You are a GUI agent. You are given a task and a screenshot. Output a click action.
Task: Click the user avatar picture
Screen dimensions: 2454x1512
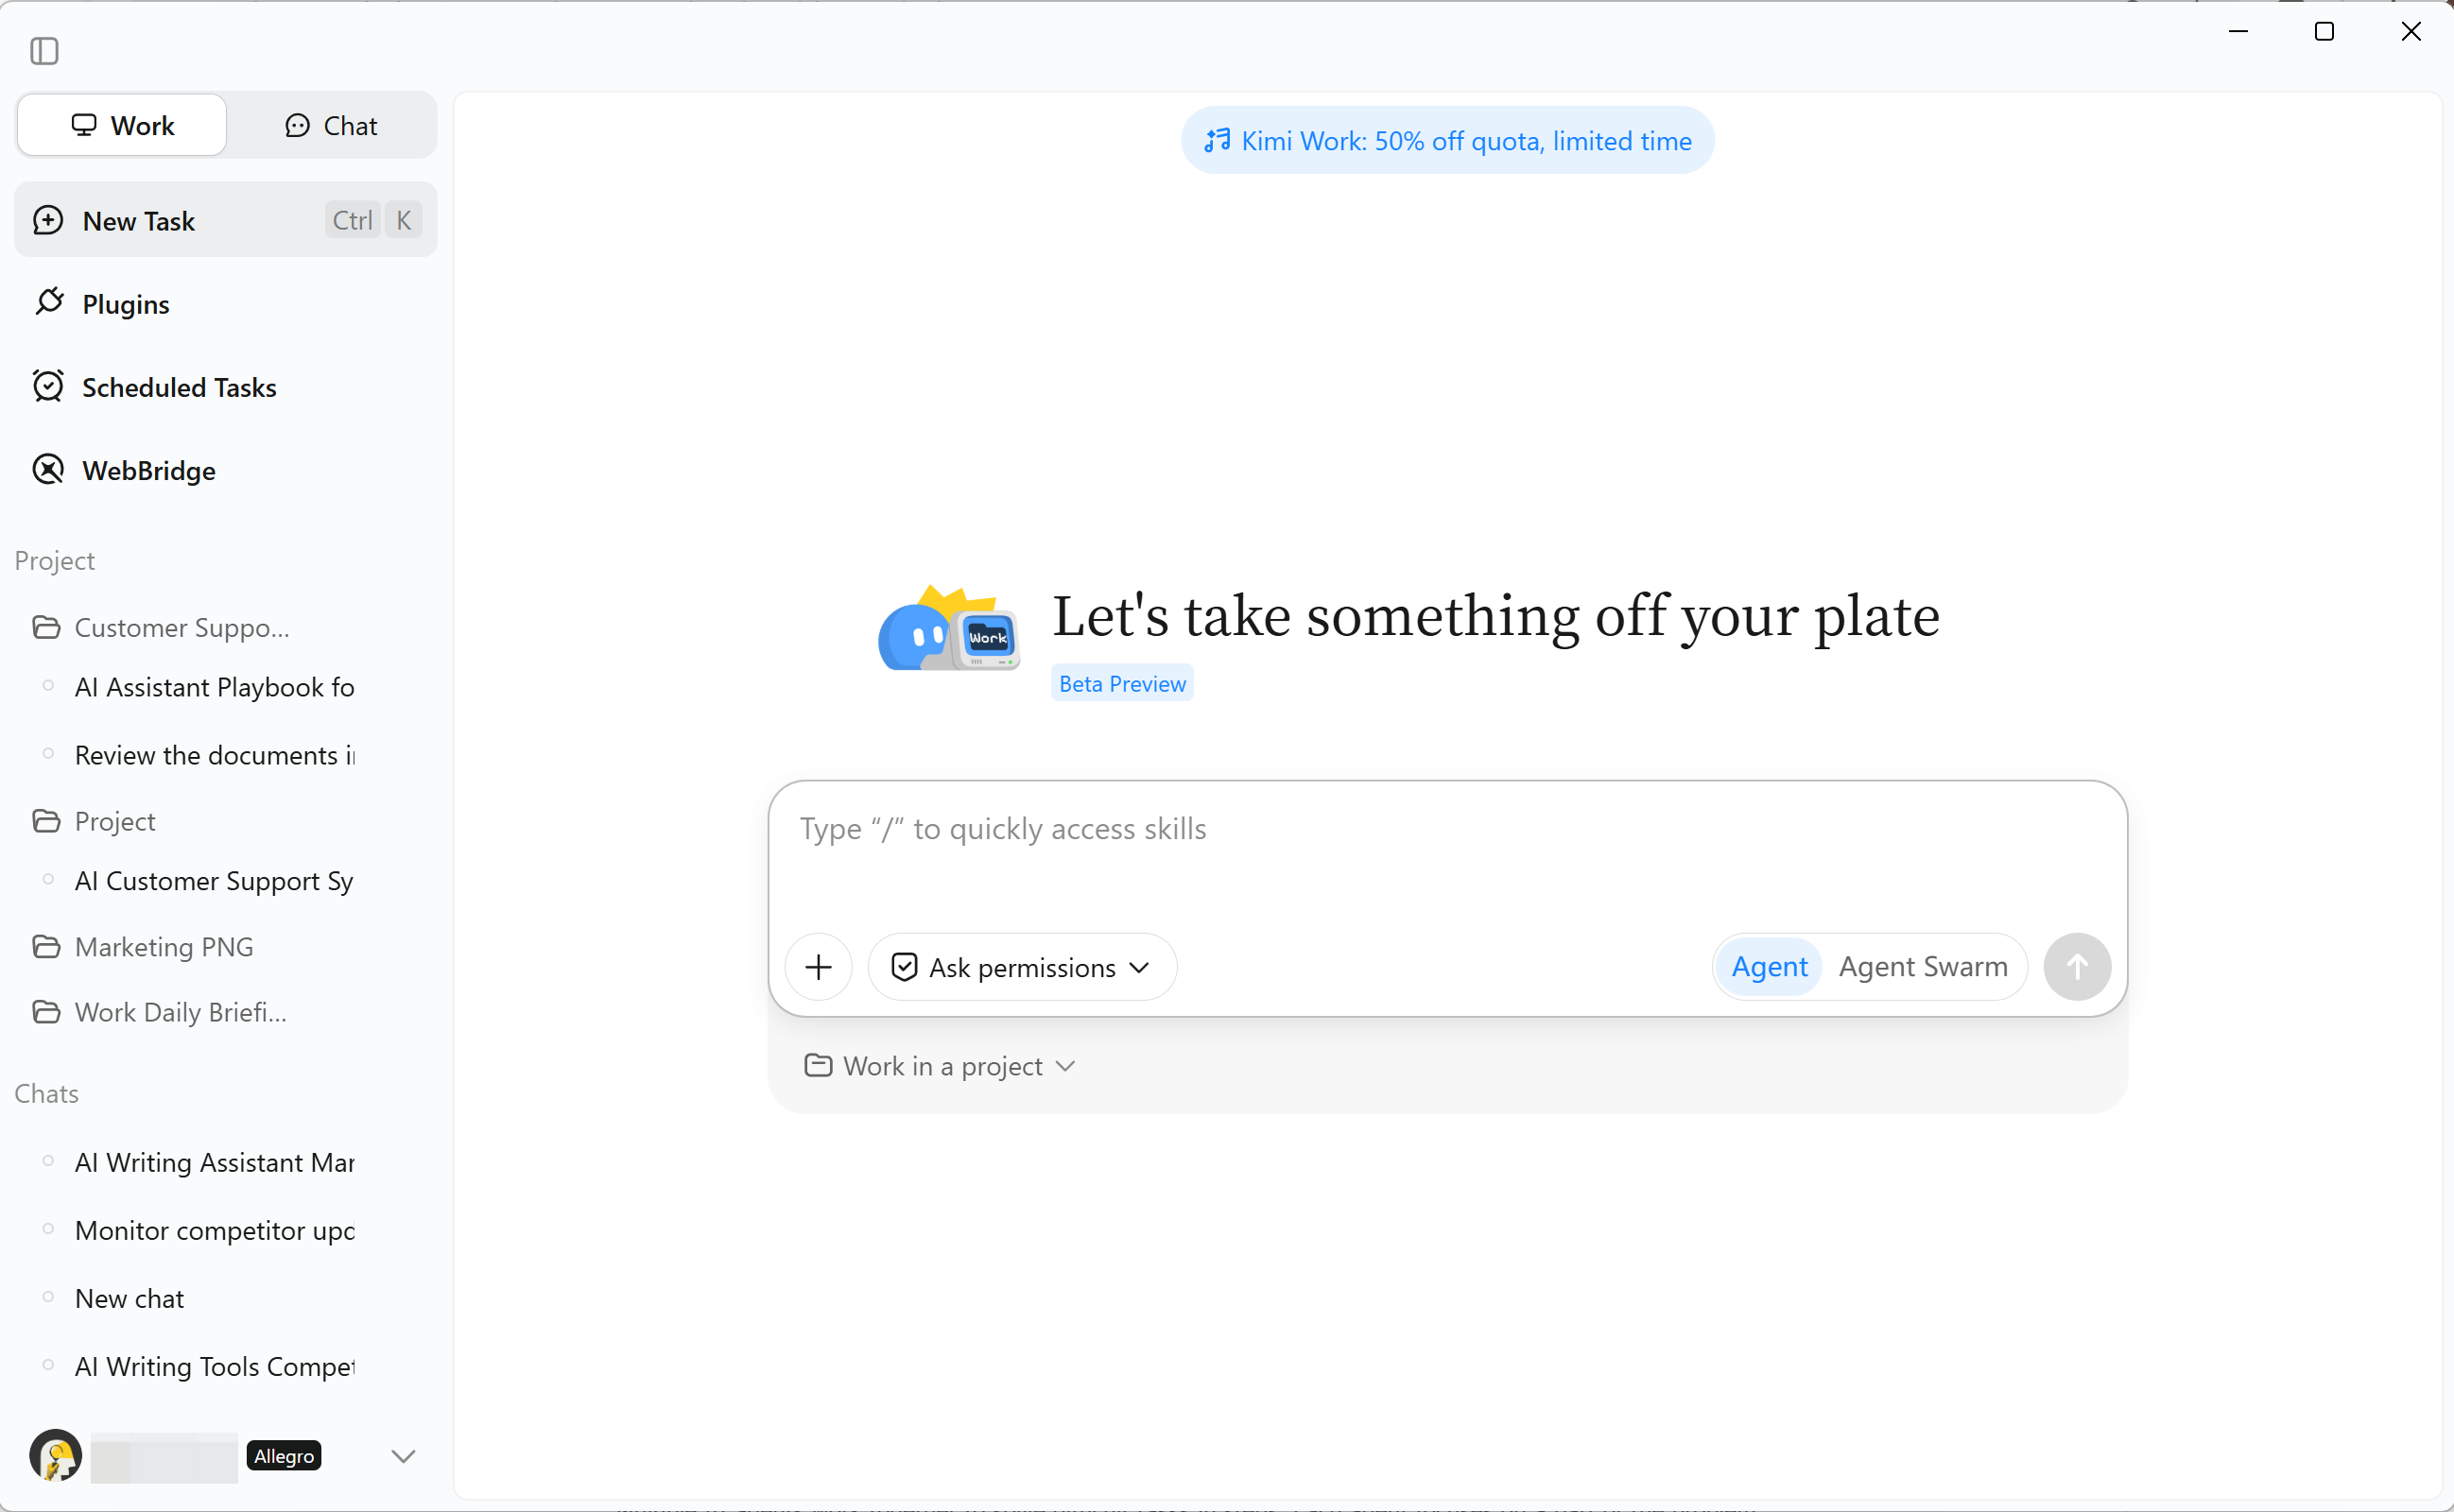[56, 1455]
